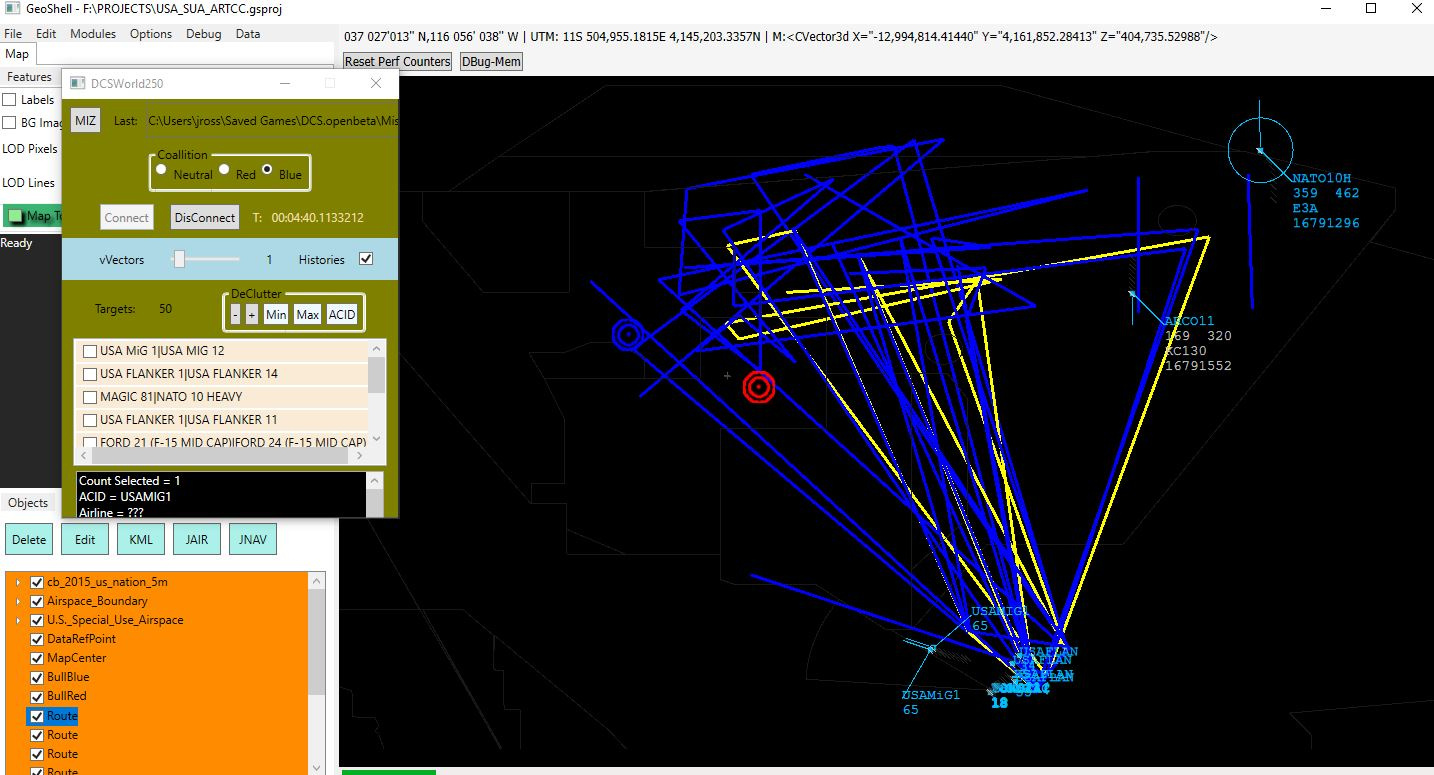
Task: Switch to the Objects tab
Action: point(27,503)
